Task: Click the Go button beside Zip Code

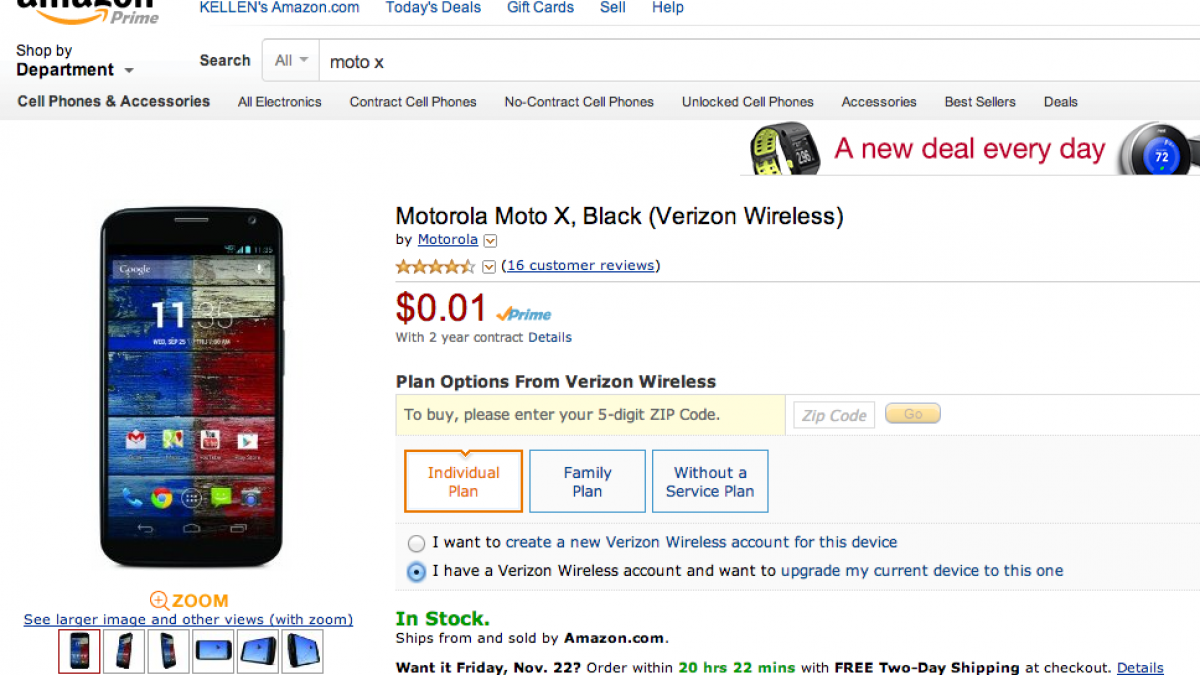Action: click(912, 414)
